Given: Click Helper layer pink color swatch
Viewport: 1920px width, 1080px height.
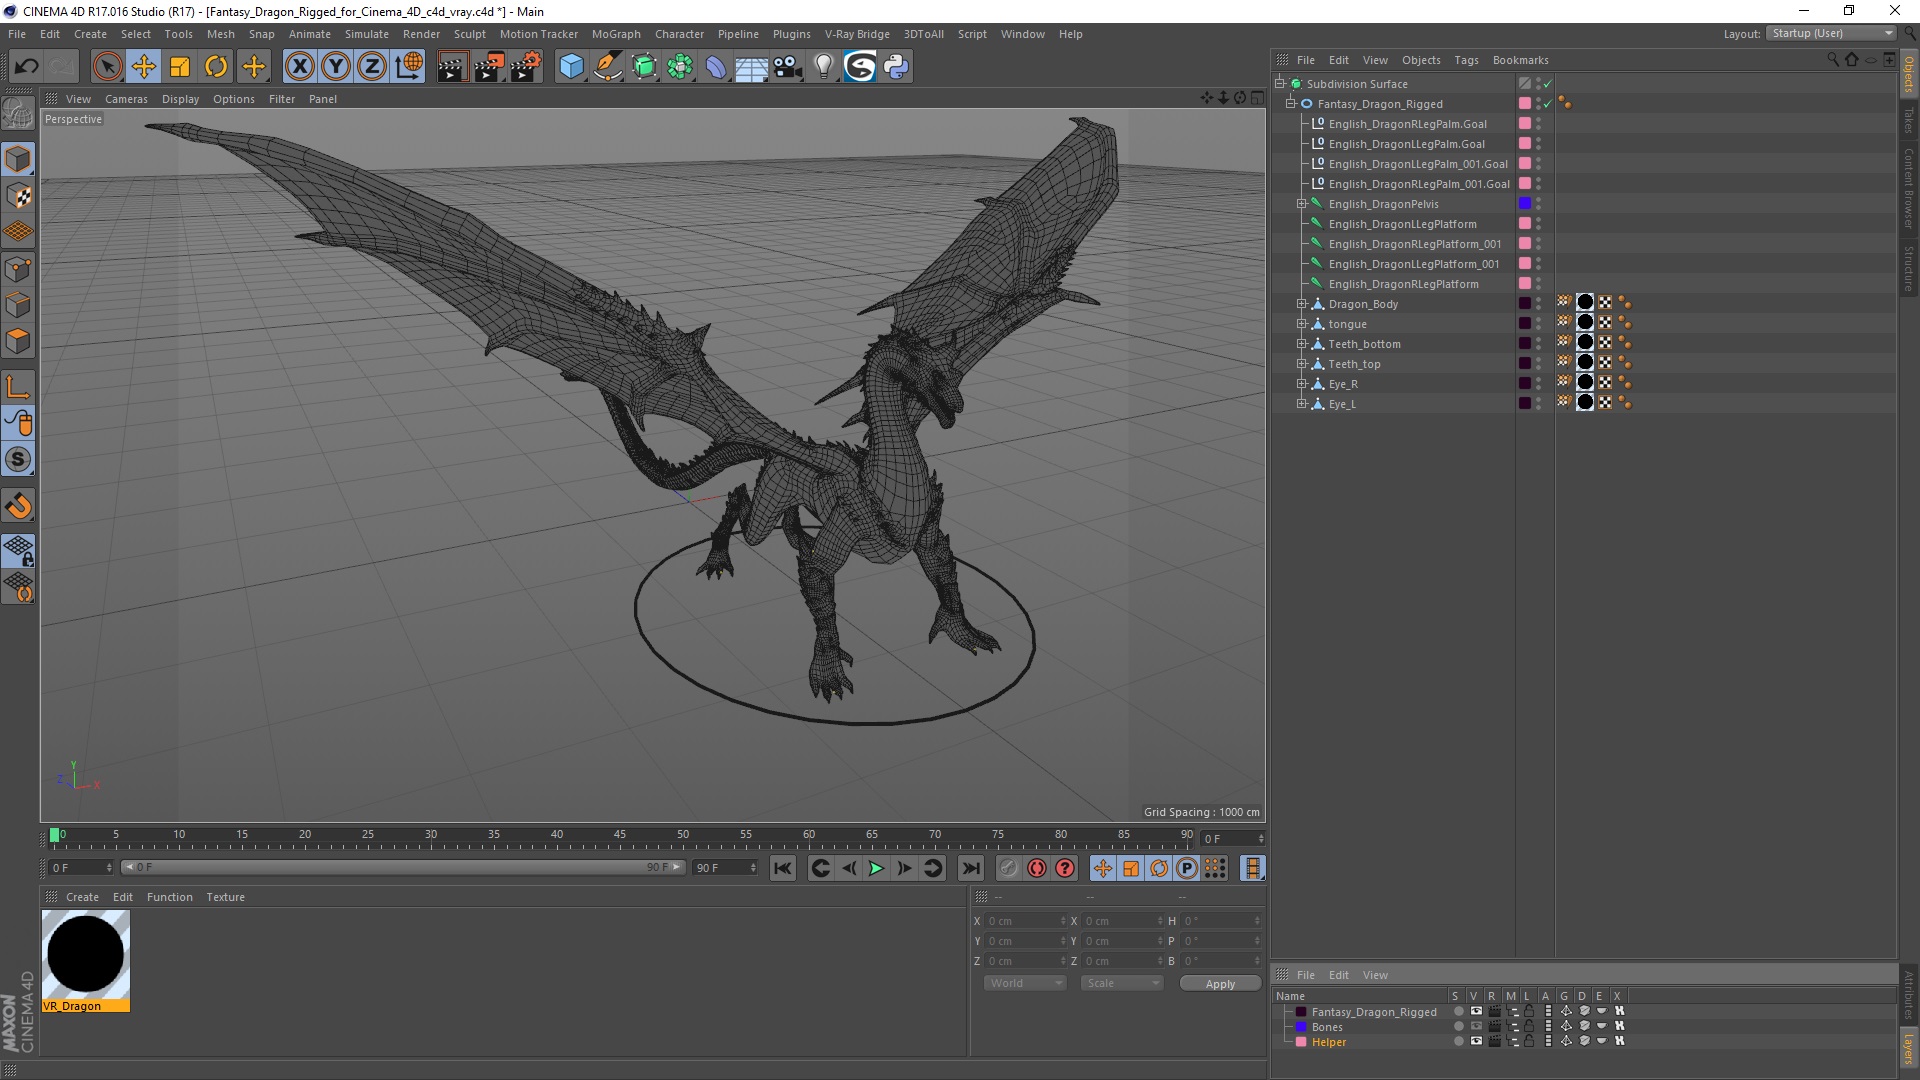Looking at the screenshot, I should click(1301, 1042).
